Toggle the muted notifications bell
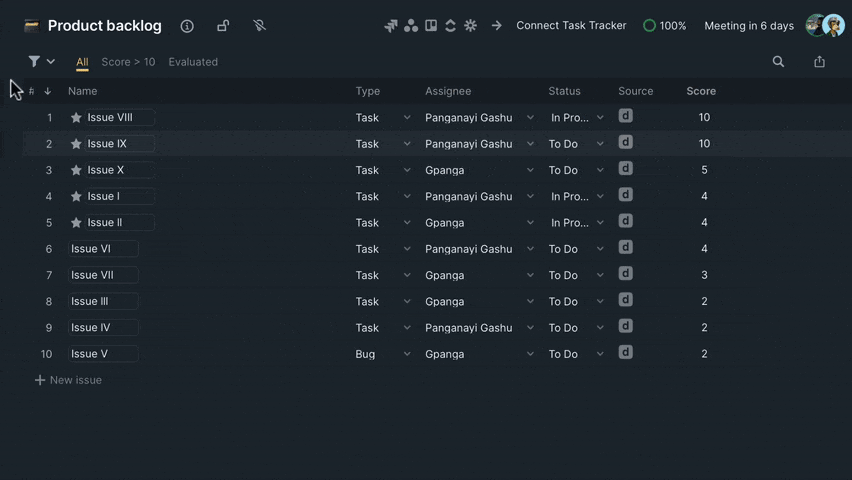Image resolution: width=852 pixels, height=480 pixels. pyautogui.click(x=259, y=26)
